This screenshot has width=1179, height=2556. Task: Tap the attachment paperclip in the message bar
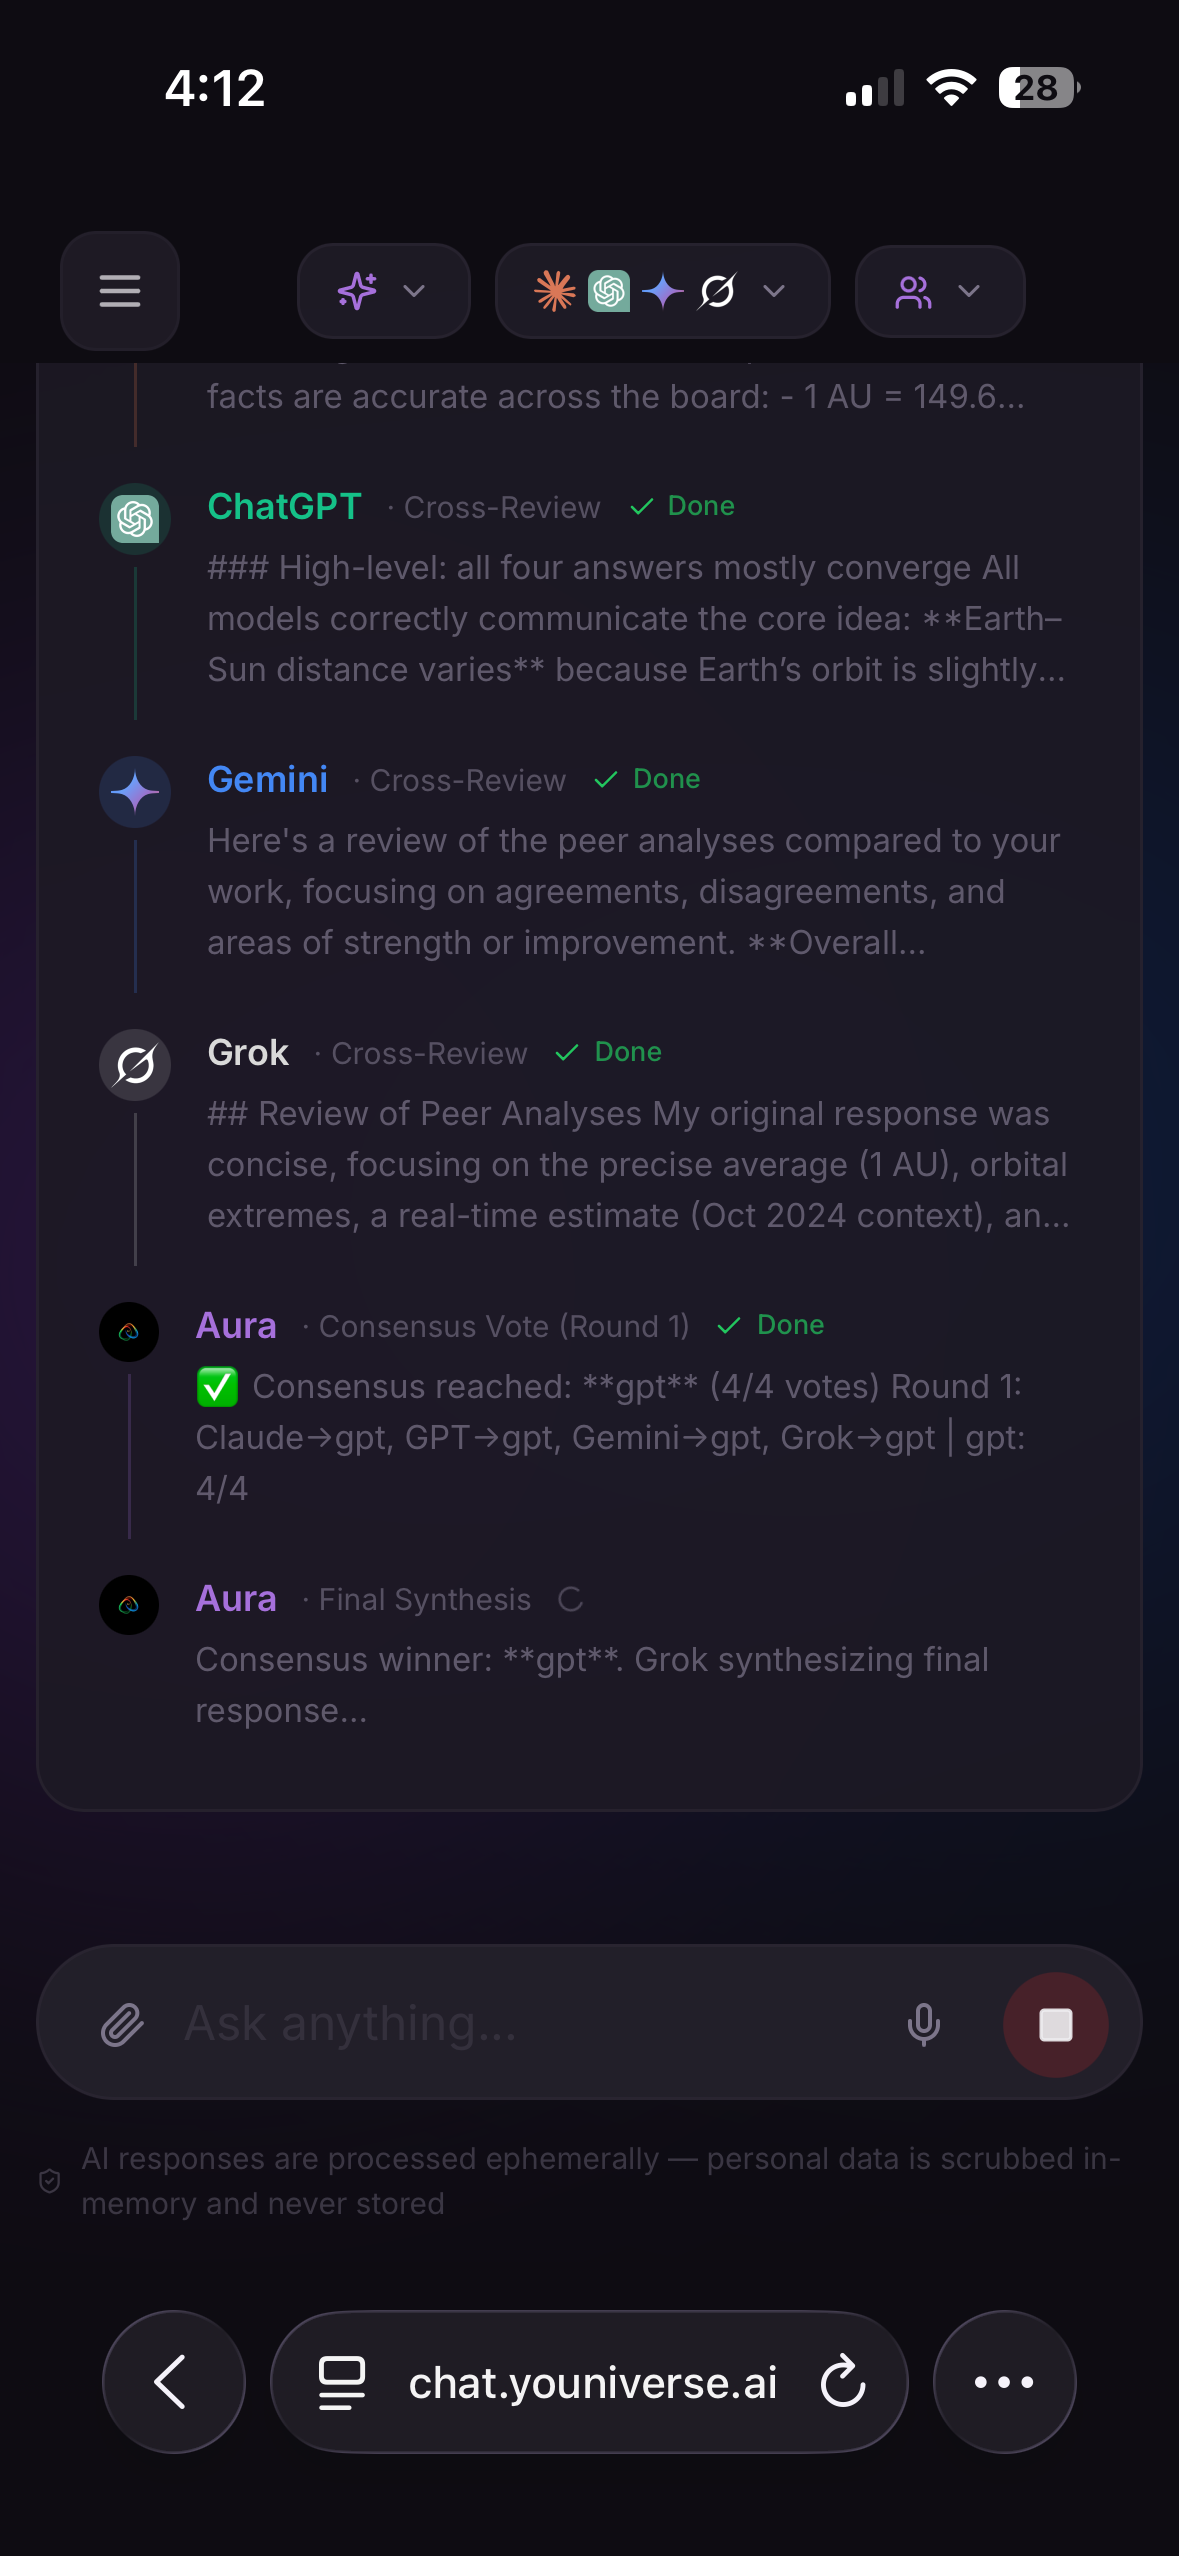122,2022
